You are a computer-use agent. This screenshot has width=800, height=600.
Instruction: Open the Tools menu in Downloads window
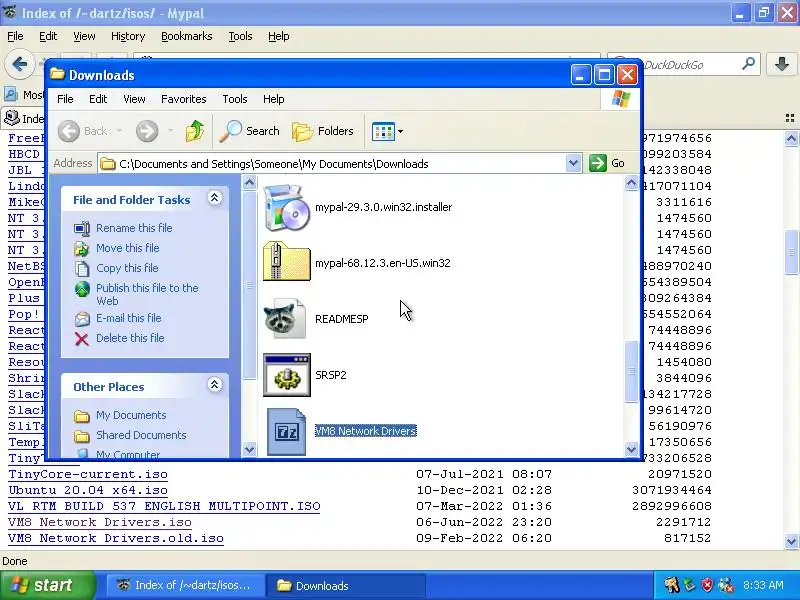tap(235, 99)
